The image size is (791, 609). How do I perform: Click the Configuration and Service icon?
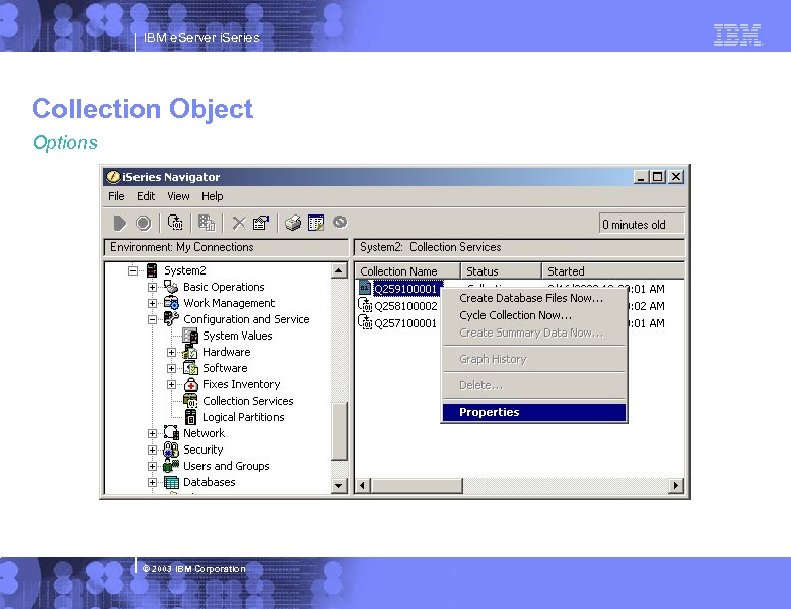[171, 319]
